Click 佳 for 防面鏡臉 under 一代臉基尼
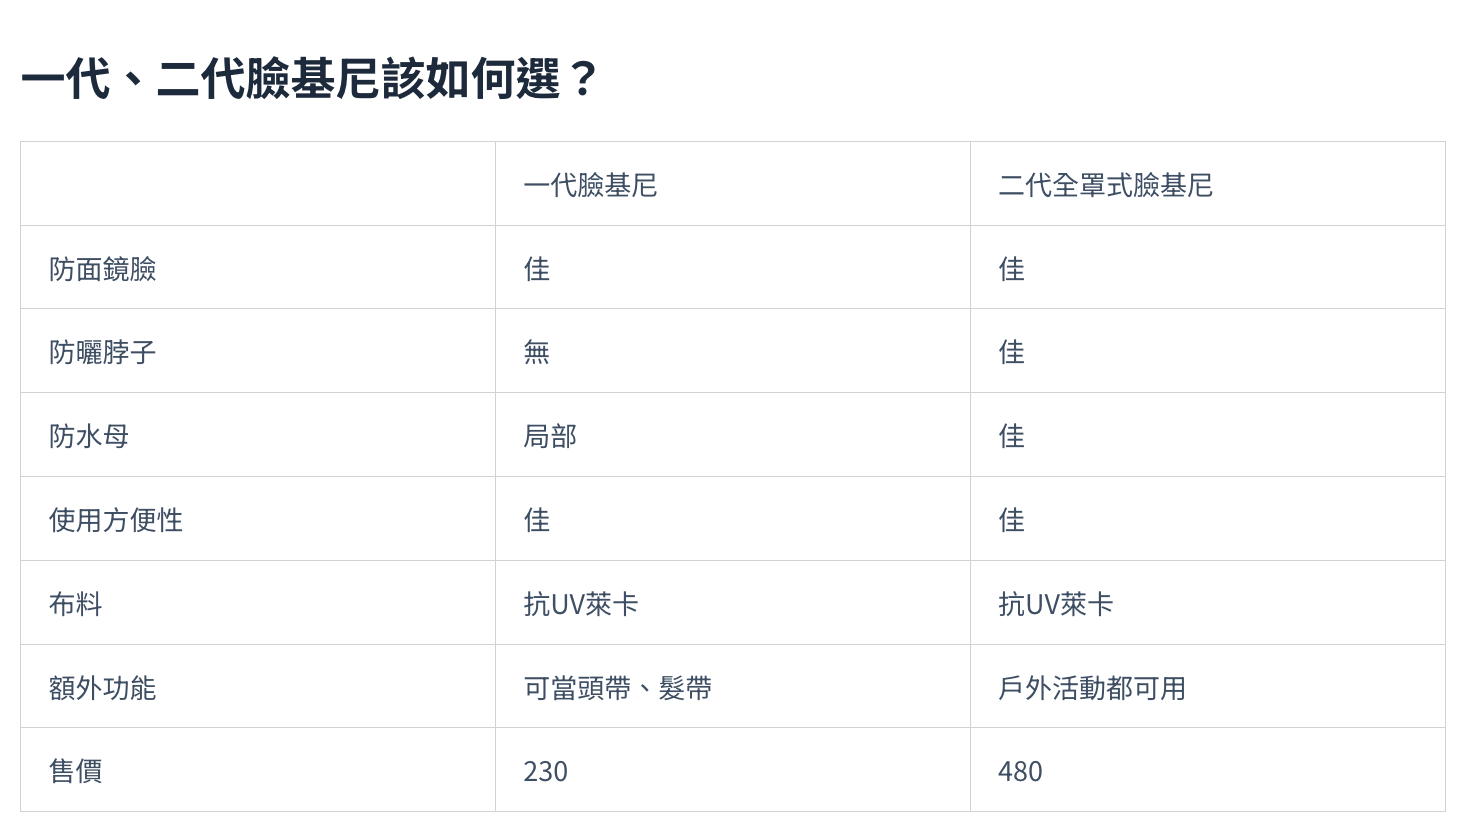Viewport: 1474px width, 830px height. coord(537,269)
